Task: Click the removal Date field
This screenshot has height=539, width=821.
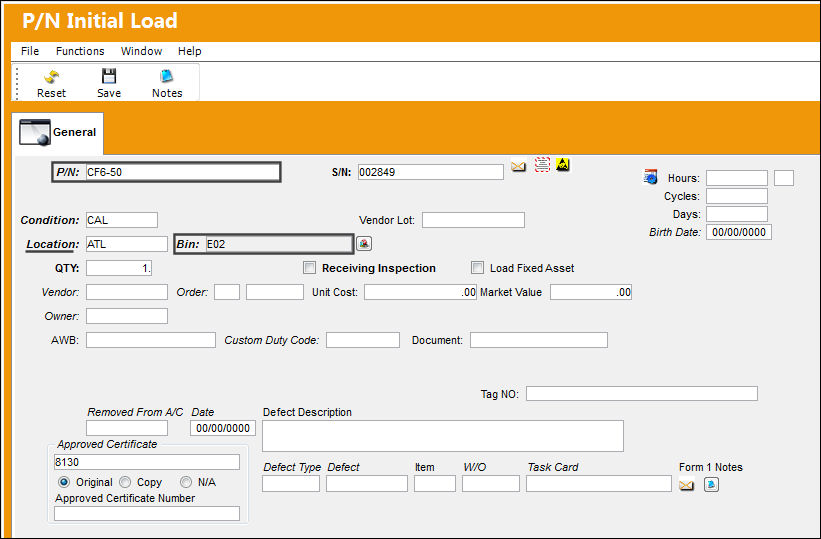Action: pyautogui.click(x=223, y=428)
